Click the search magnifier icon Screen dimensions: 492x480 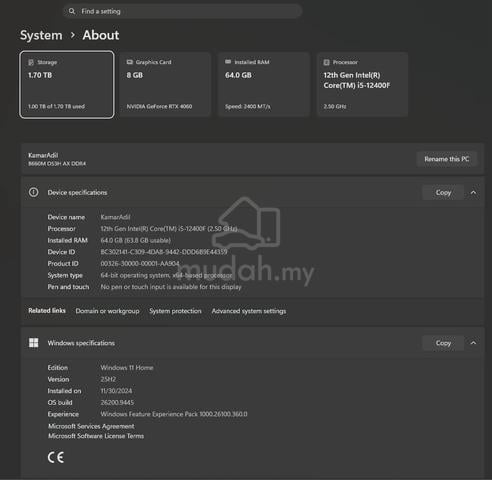[x=72, y=11]
